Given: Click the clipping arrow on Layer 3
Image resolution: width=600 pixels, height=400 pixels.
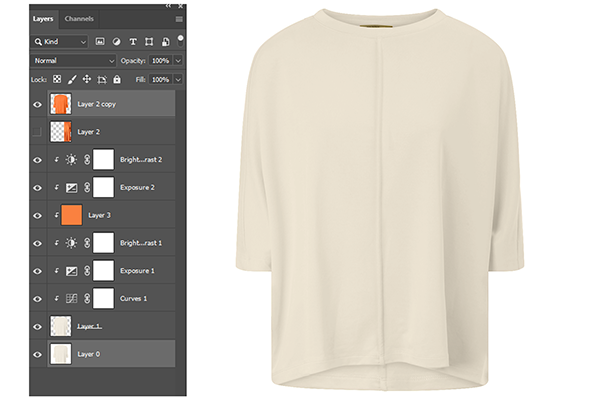Looking at the screenshot, I should click(x=56, y=215).
